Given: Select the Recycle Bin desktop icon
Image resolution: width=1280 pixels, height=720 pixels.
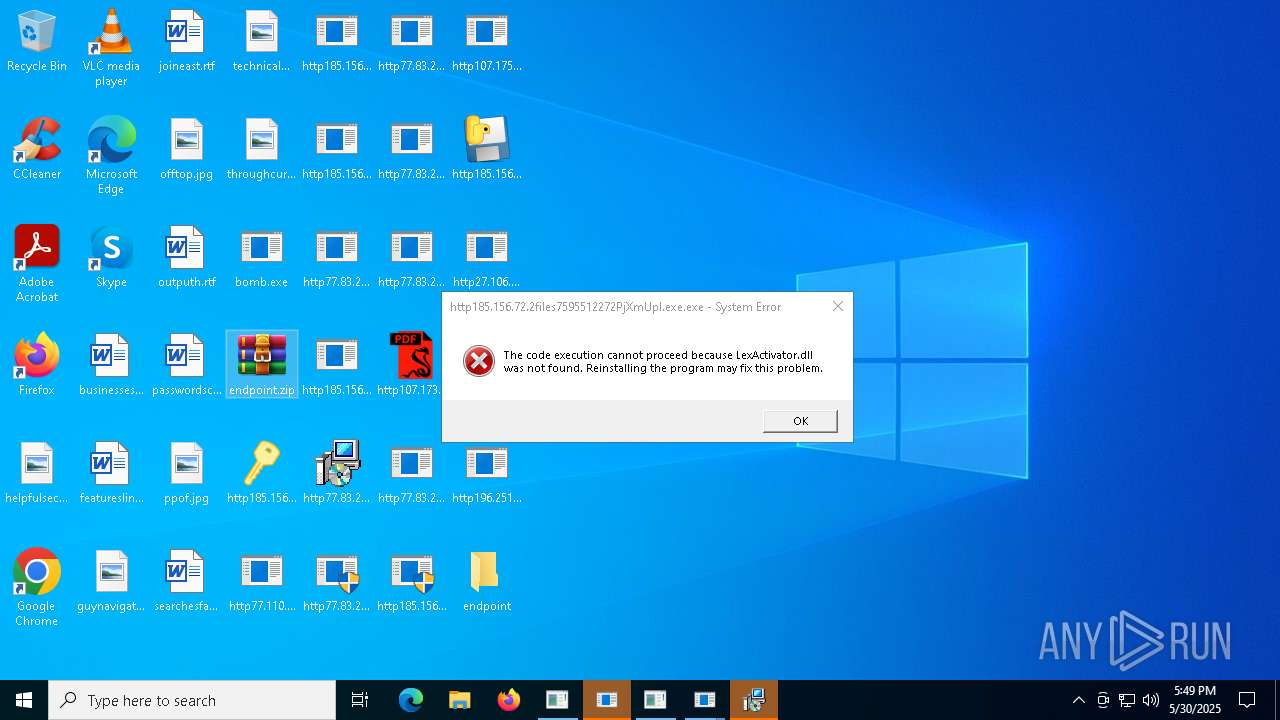Looking at the screenshot, I should 37,42.
